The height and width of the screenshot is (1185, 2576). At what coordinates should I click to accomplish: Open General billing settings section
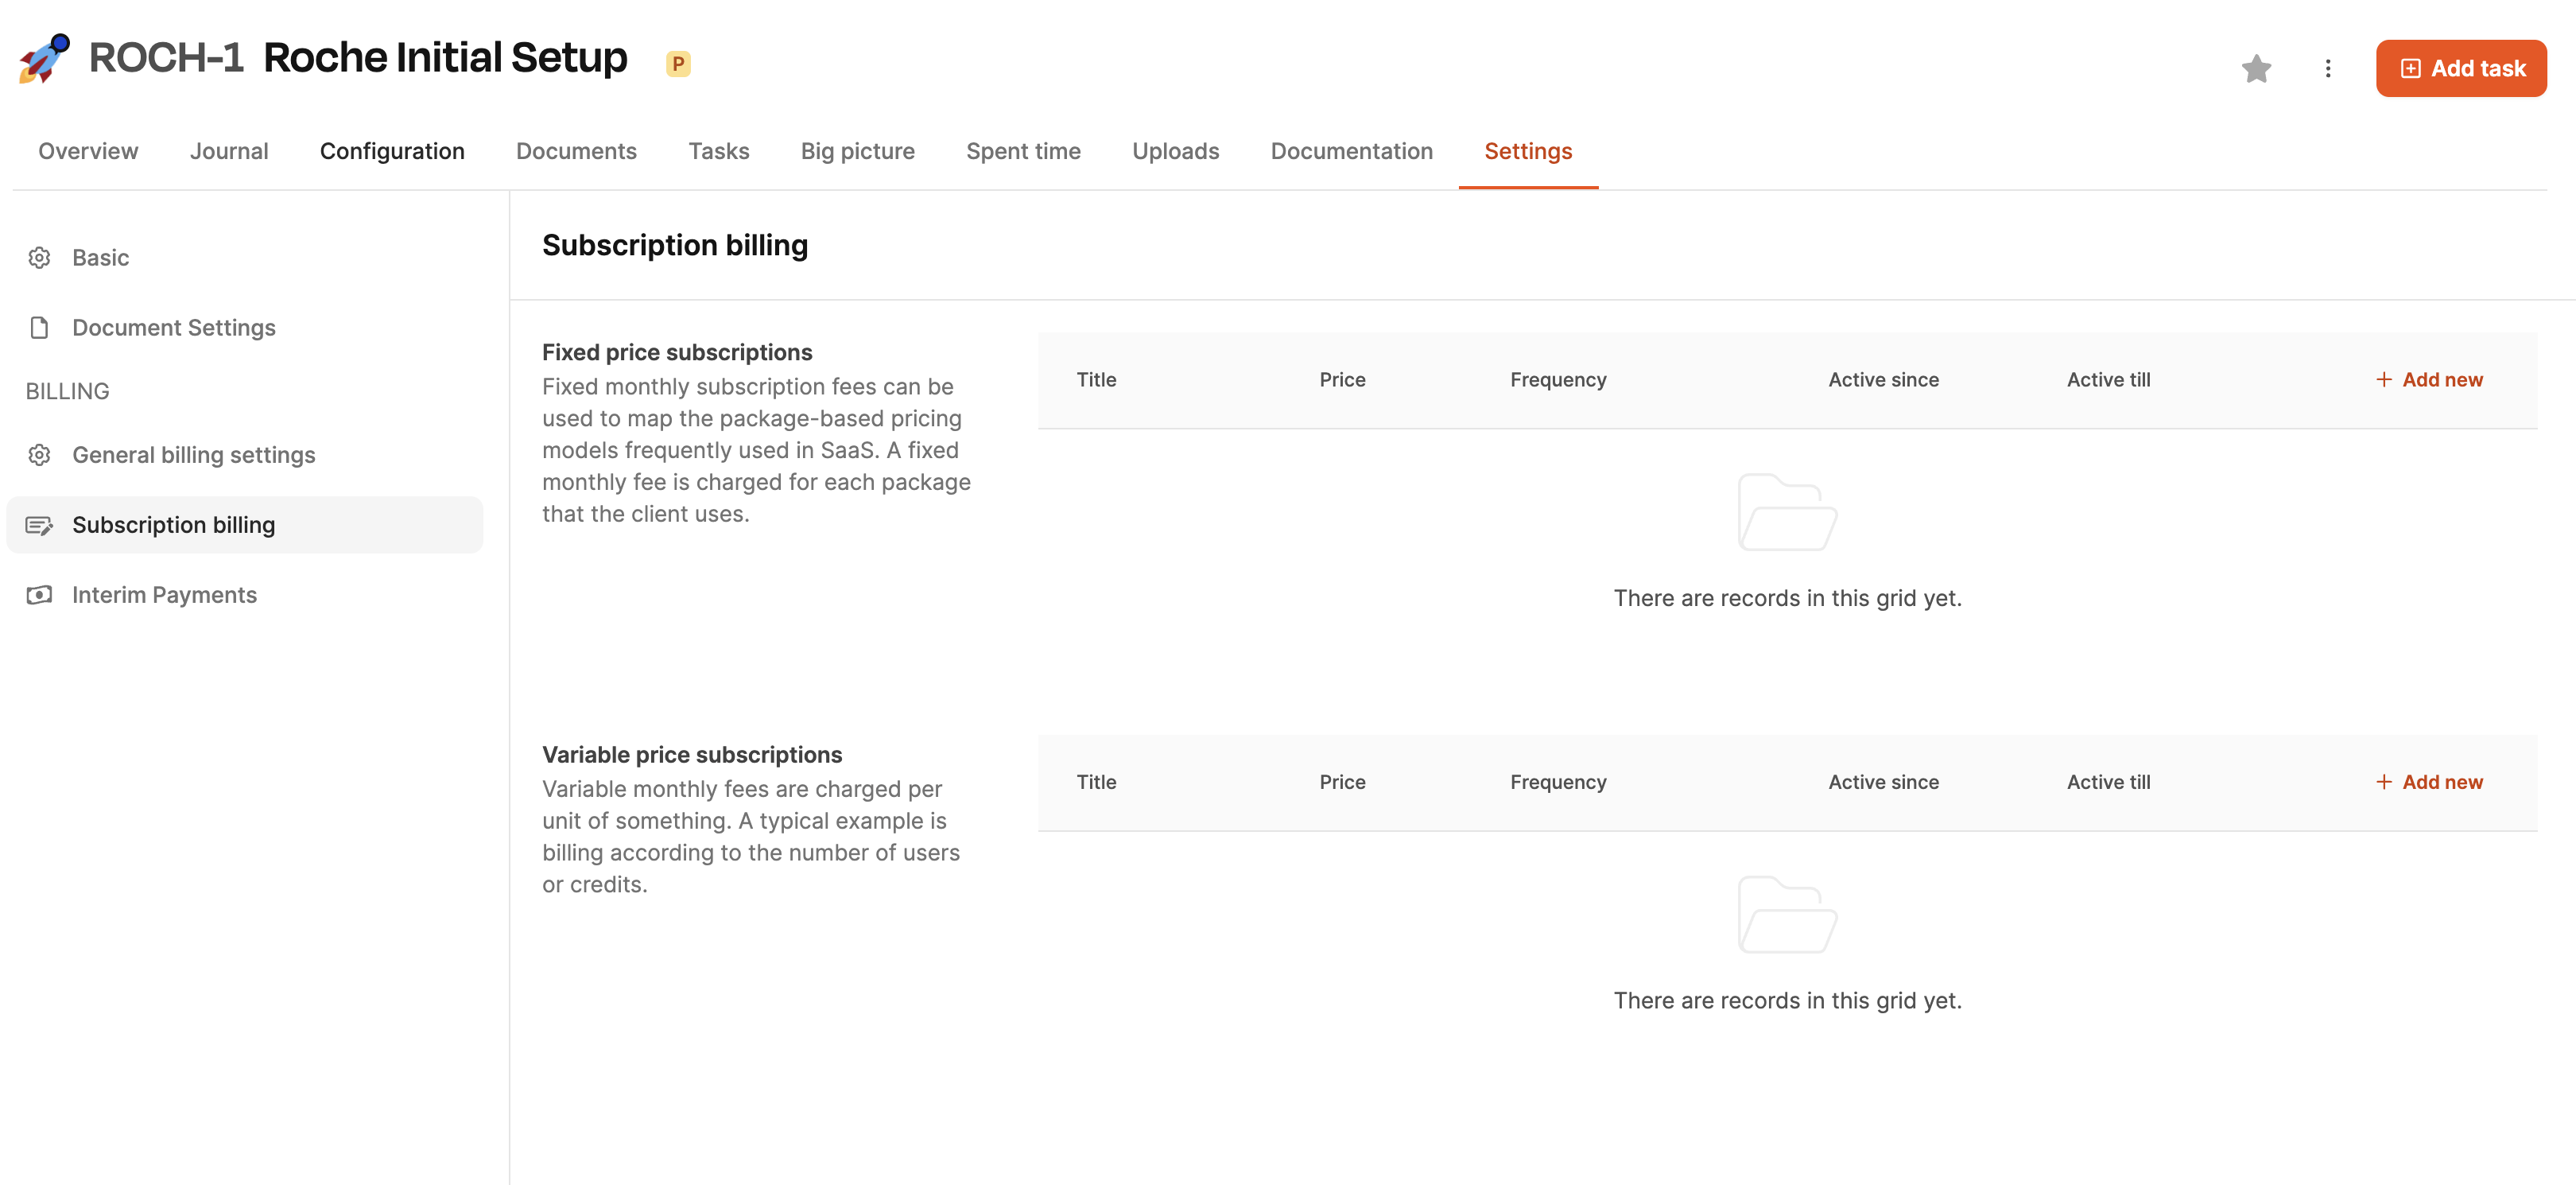pyautogui.click(x=193, y=455)
